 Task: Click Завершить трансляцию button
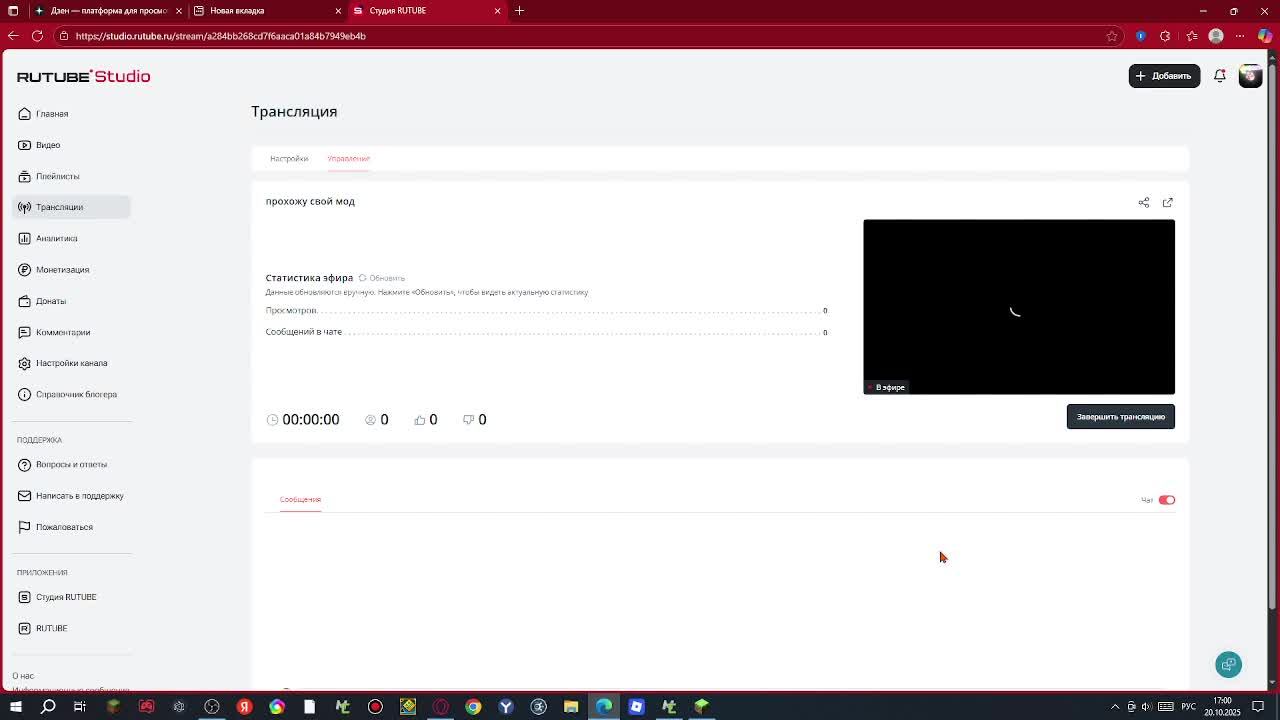pyautogui.click(x=1120, y=417)
